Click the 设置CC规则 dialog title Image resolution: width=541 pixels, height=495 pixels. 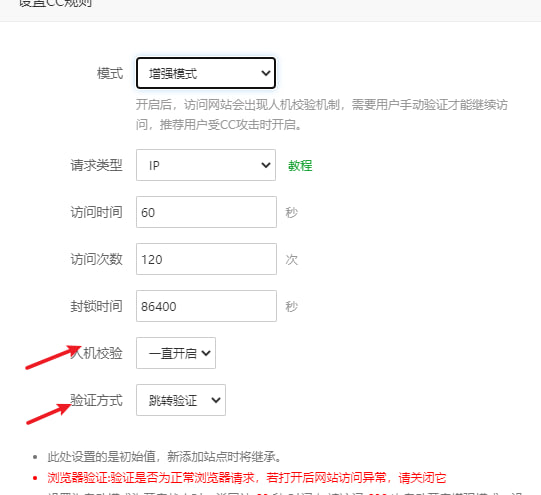(56, 3)
